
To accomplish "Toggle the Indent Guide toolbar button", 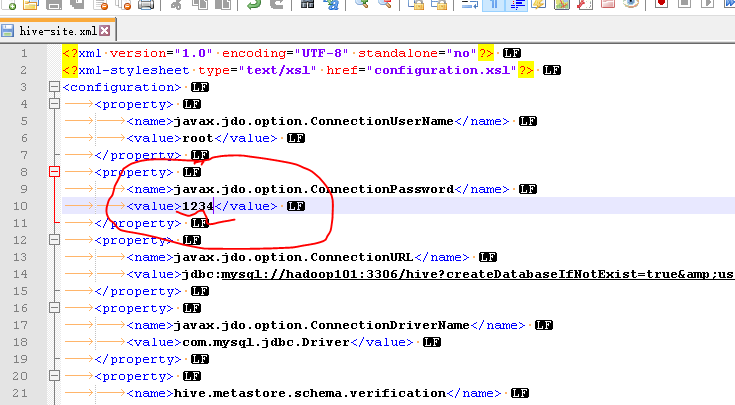I will pos(517,4).
